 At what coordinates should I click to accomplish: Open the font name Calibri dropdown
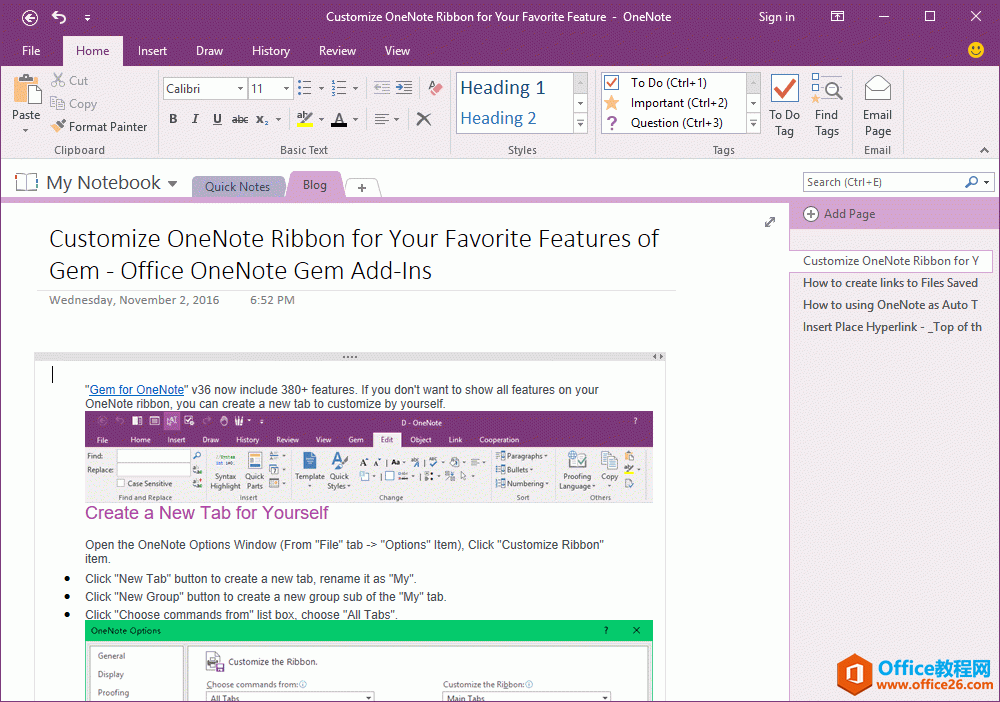240,89
